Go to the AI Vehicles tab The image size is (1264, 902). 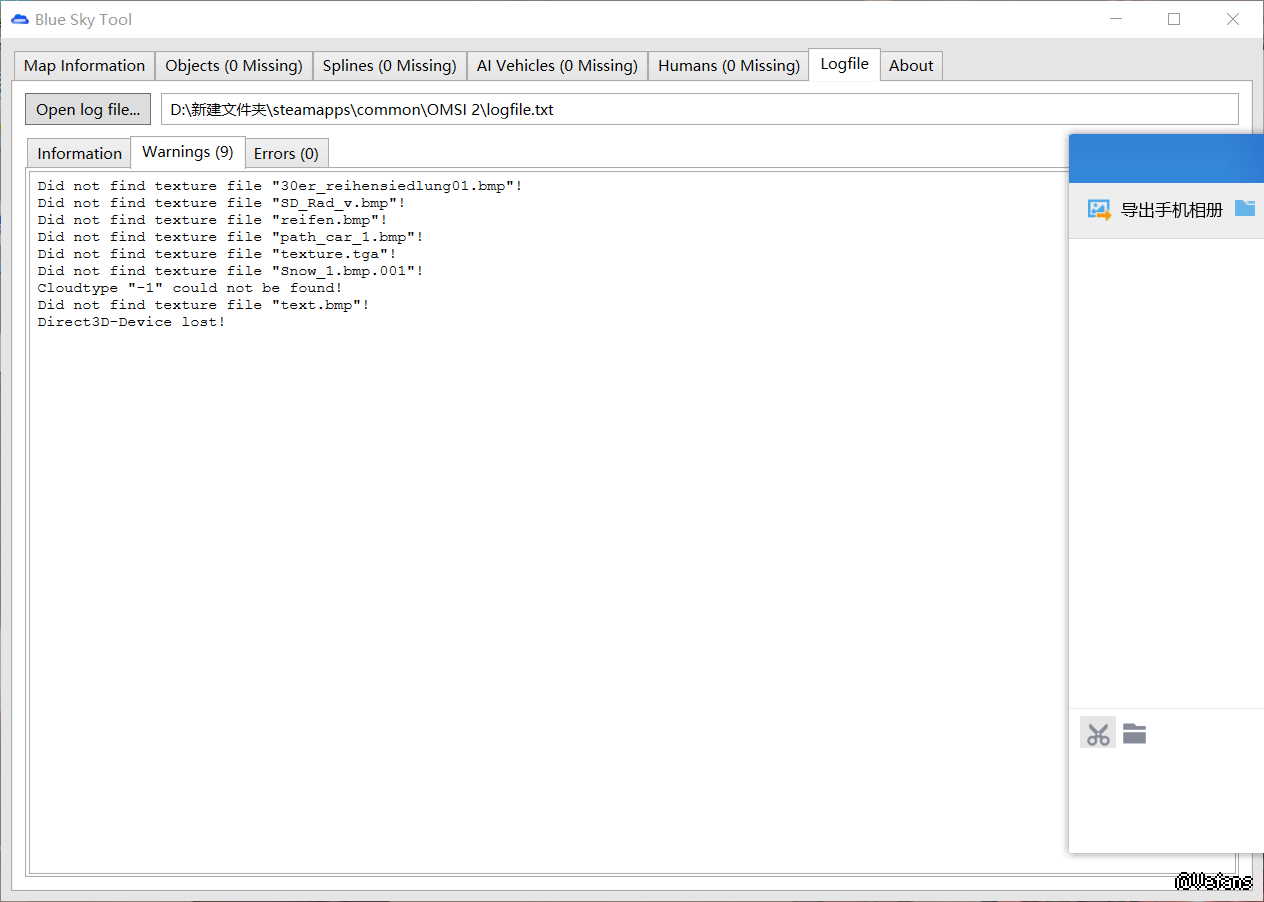(557, 66)
